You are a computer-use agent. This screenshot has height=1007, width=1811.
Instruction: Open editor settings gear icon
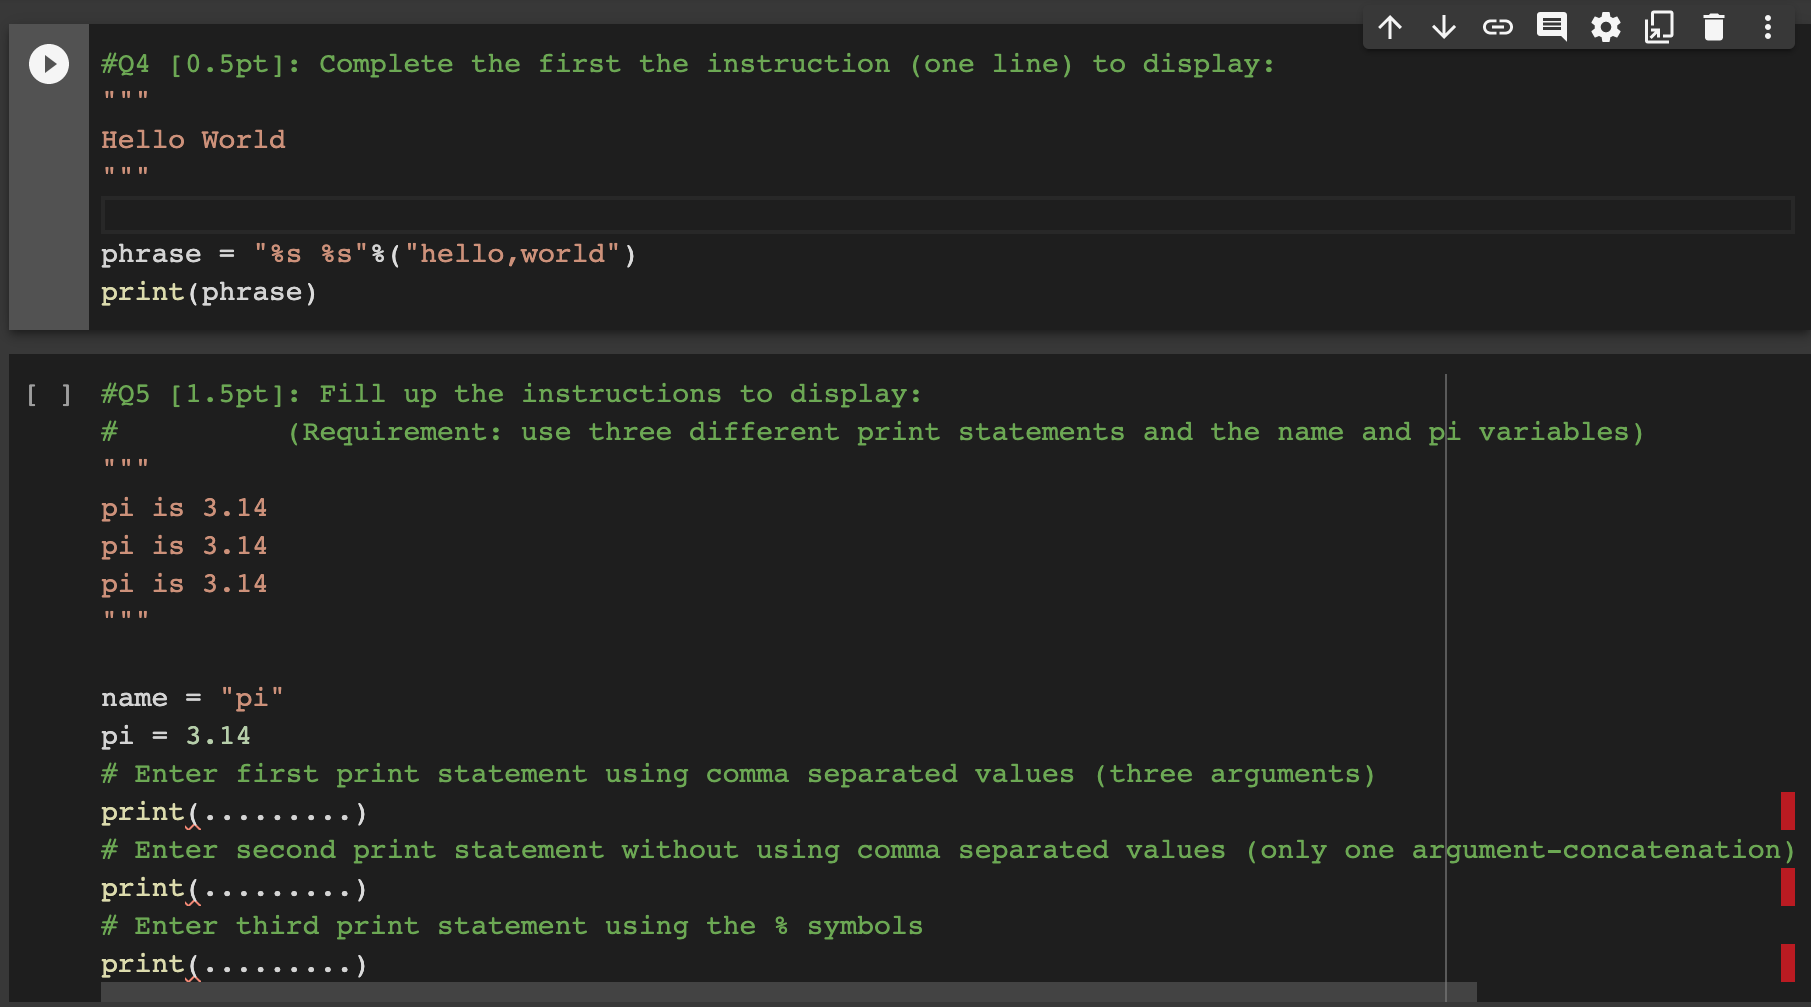(1606, 27)
